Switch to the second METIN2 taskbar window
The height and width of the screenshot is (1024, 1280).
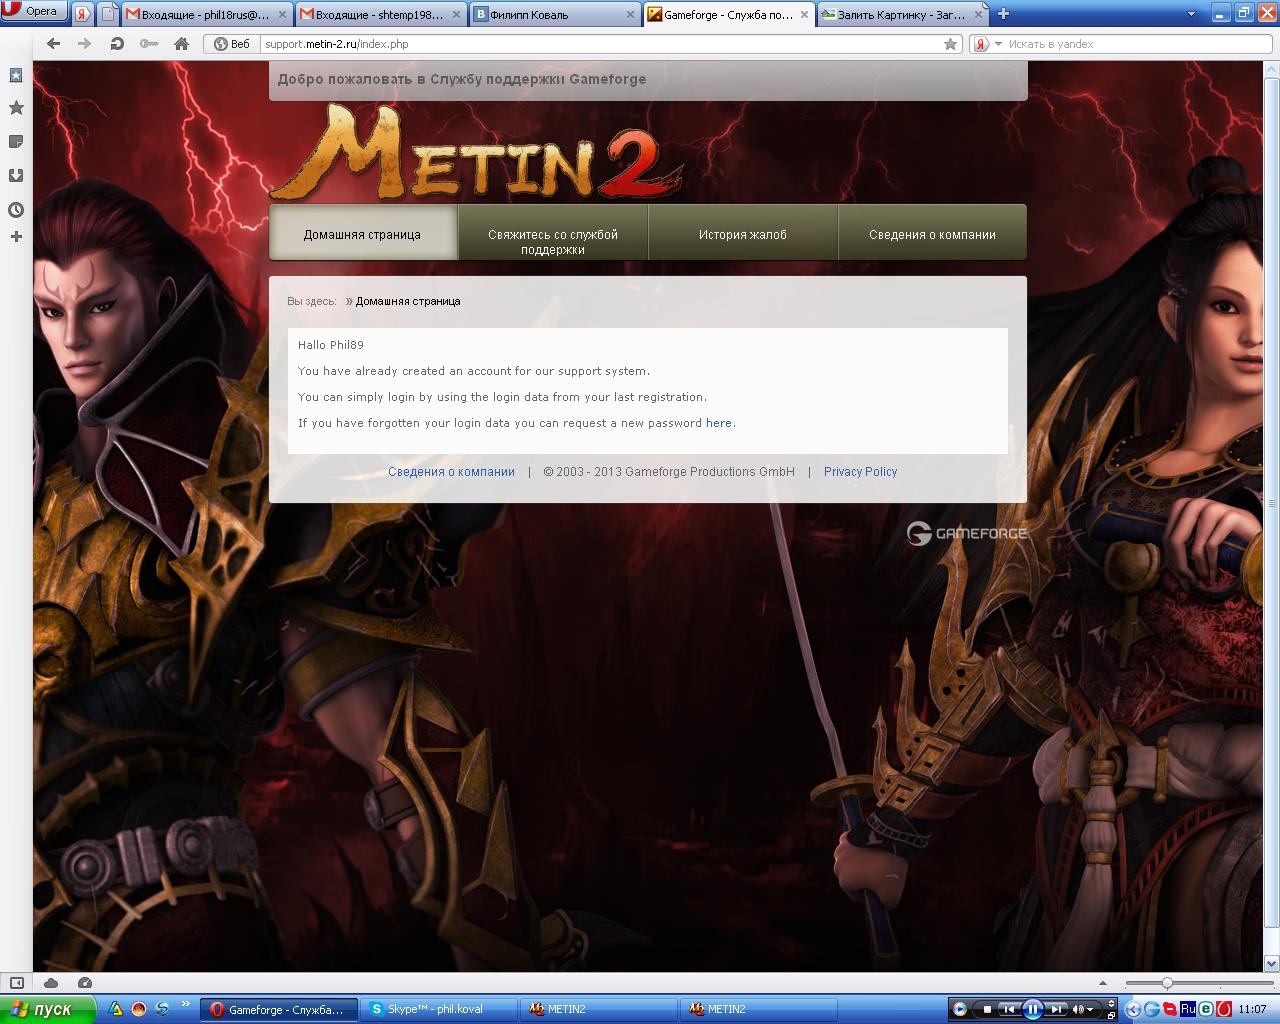pos(758,1010)
